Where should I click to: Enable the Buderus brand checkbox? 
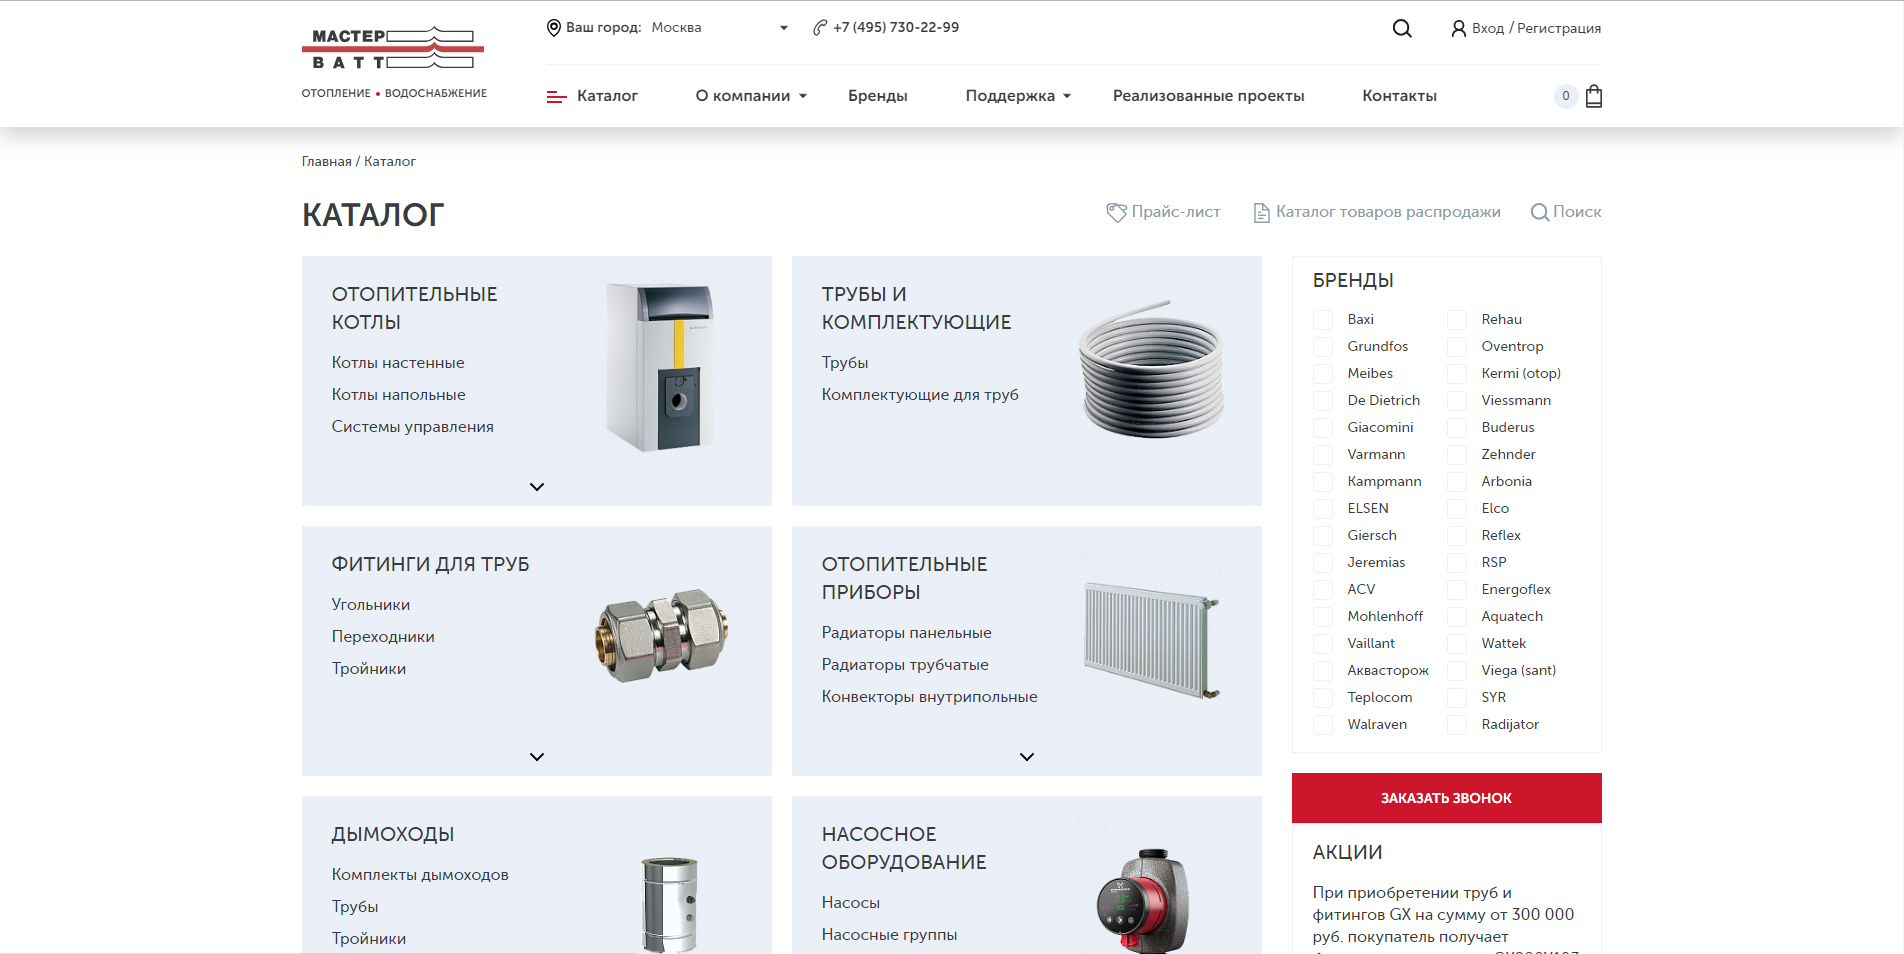click(x=1457, y=428)
